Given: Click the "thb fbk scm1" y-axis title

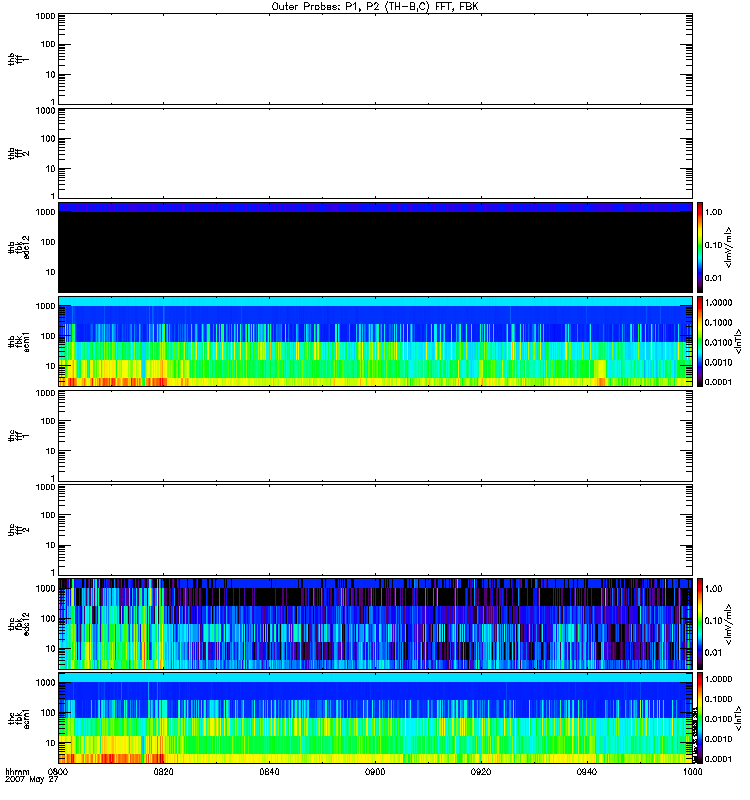Looking at the screenshot, I should (19, 341).
